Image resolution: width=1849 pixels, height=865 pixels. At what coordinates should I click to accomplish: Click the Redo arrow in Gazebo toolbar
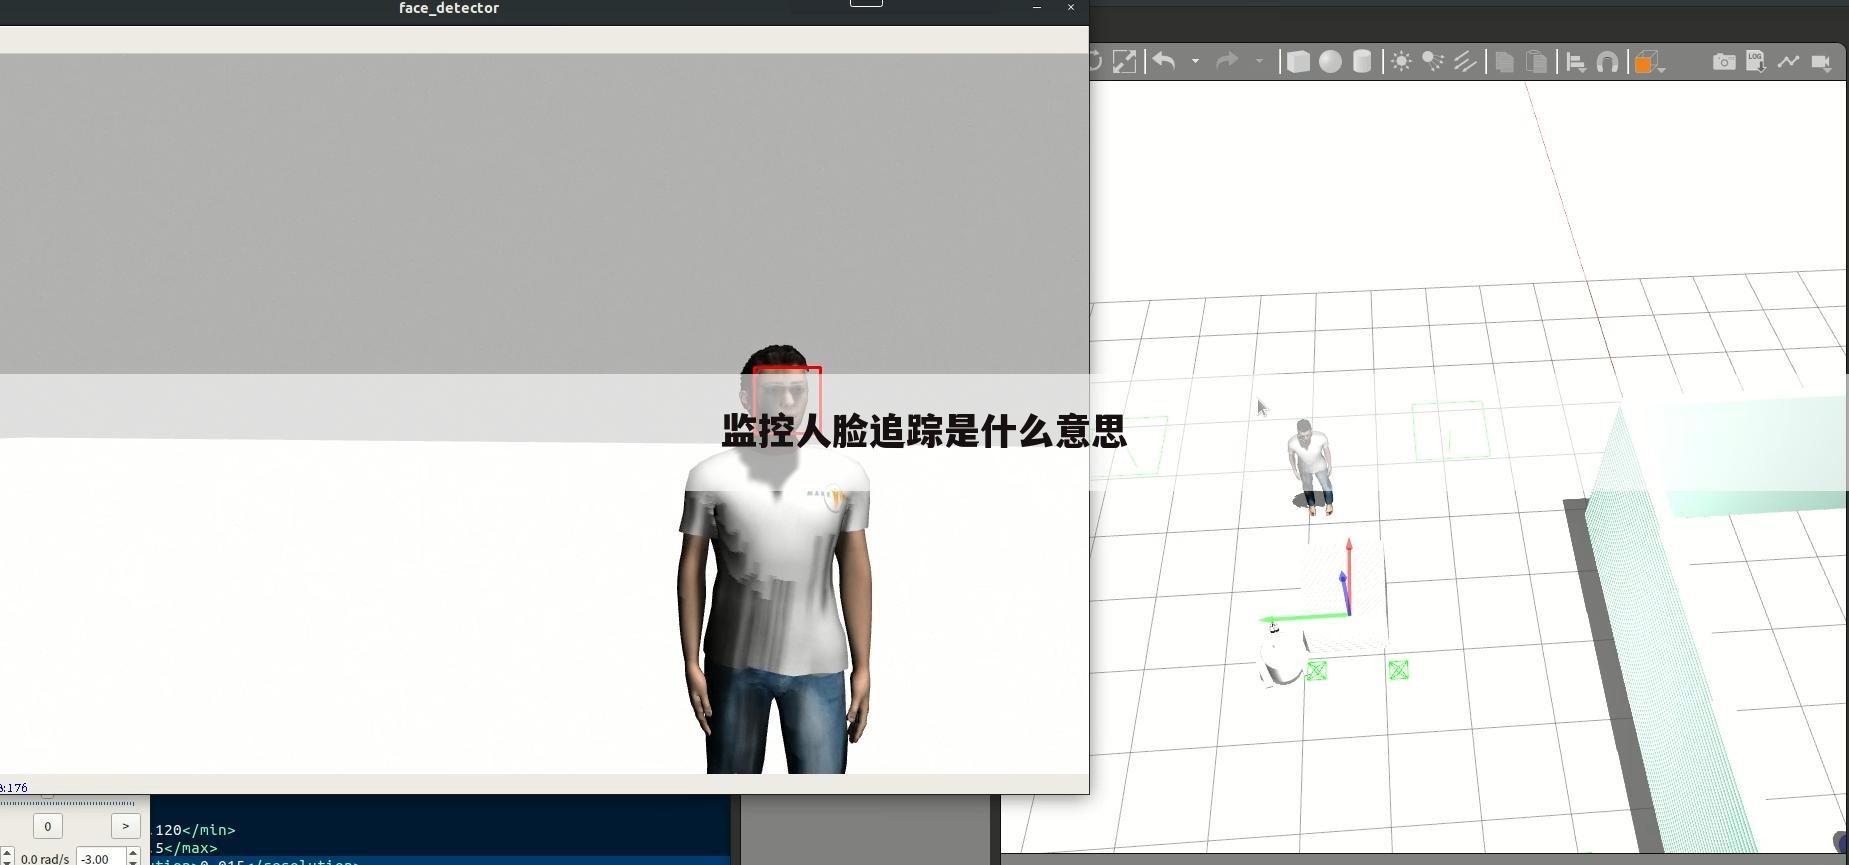pyautogui.click(x=1227, y=62)
